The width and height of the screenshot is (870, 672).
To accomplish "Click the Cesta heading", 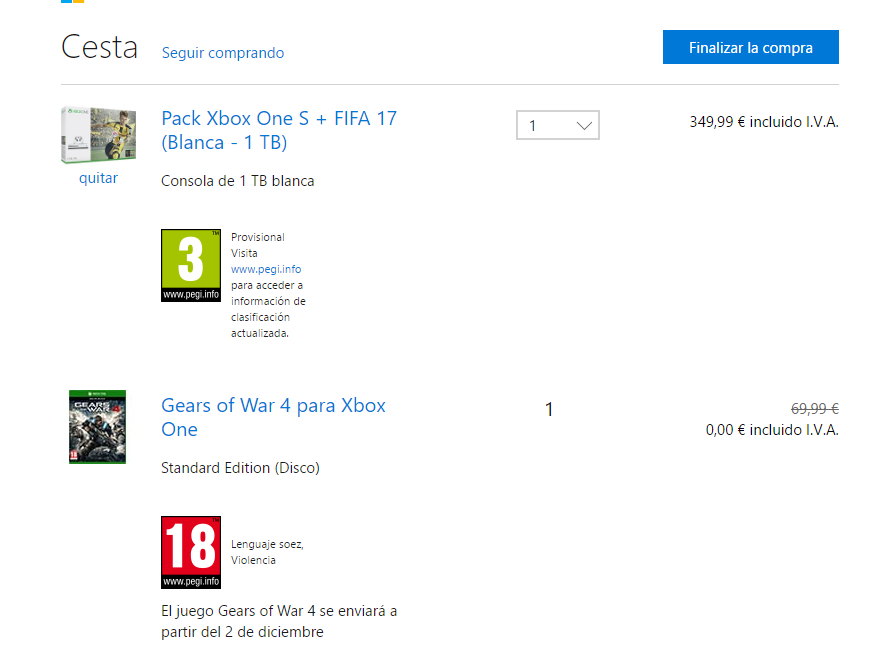I will tap(99, 47).
